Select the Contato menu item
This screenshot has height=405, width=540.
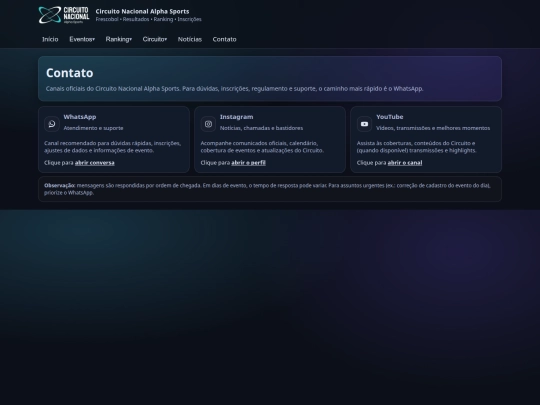tap(225, 39)
